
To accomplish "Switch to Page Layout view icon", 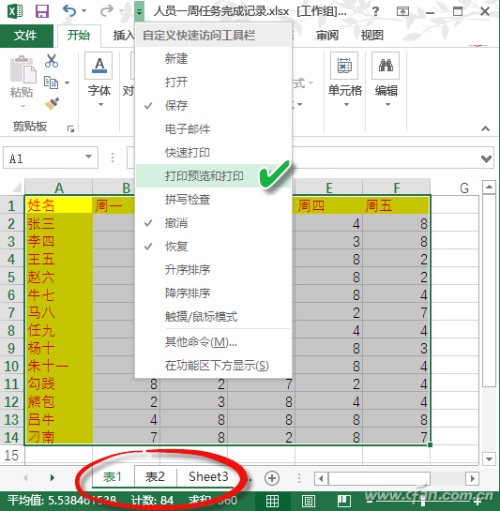I will coord(308,501).
